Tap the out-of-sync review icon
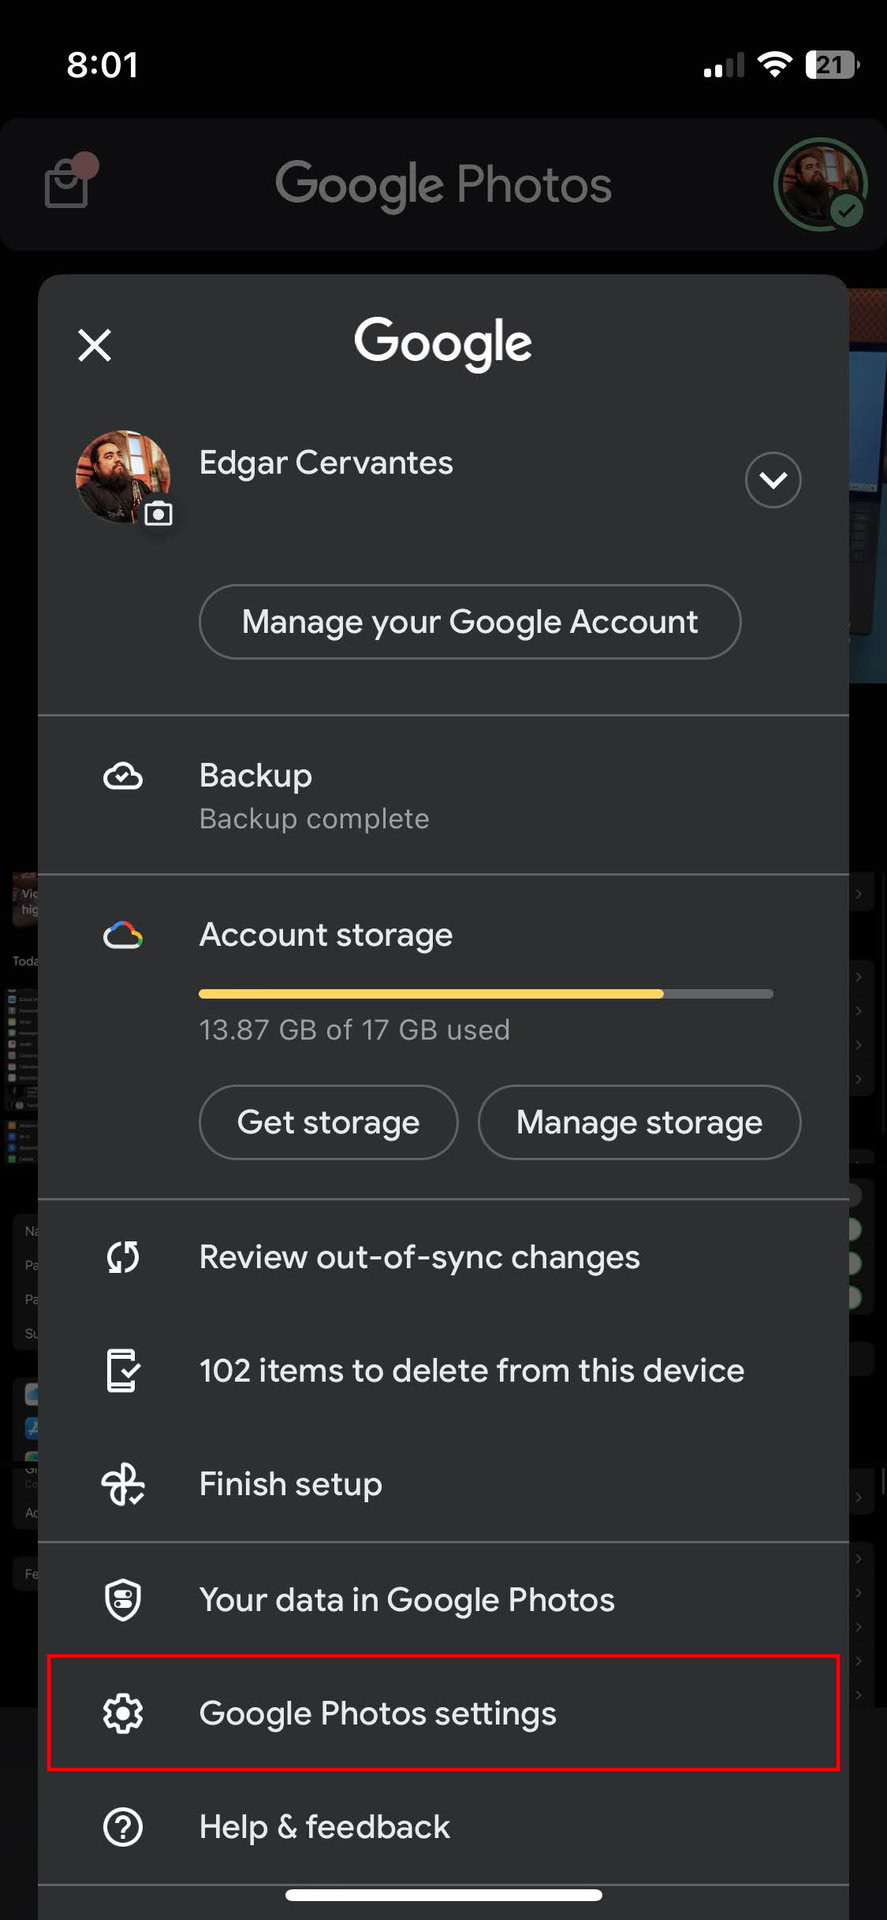This screenshot has width=887, height=1920. pos(123,1257)
